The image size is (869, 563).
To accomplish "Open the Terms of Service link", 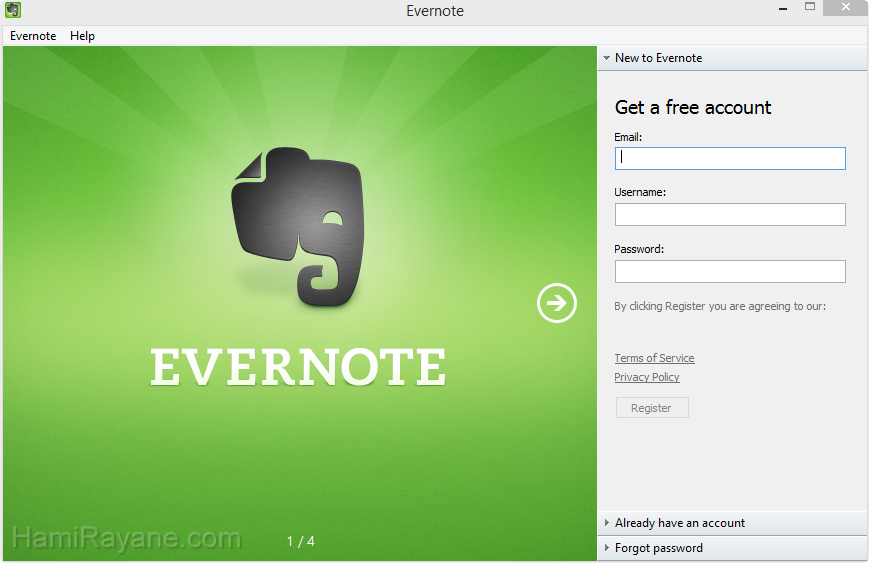I will (x=654, y=358).
